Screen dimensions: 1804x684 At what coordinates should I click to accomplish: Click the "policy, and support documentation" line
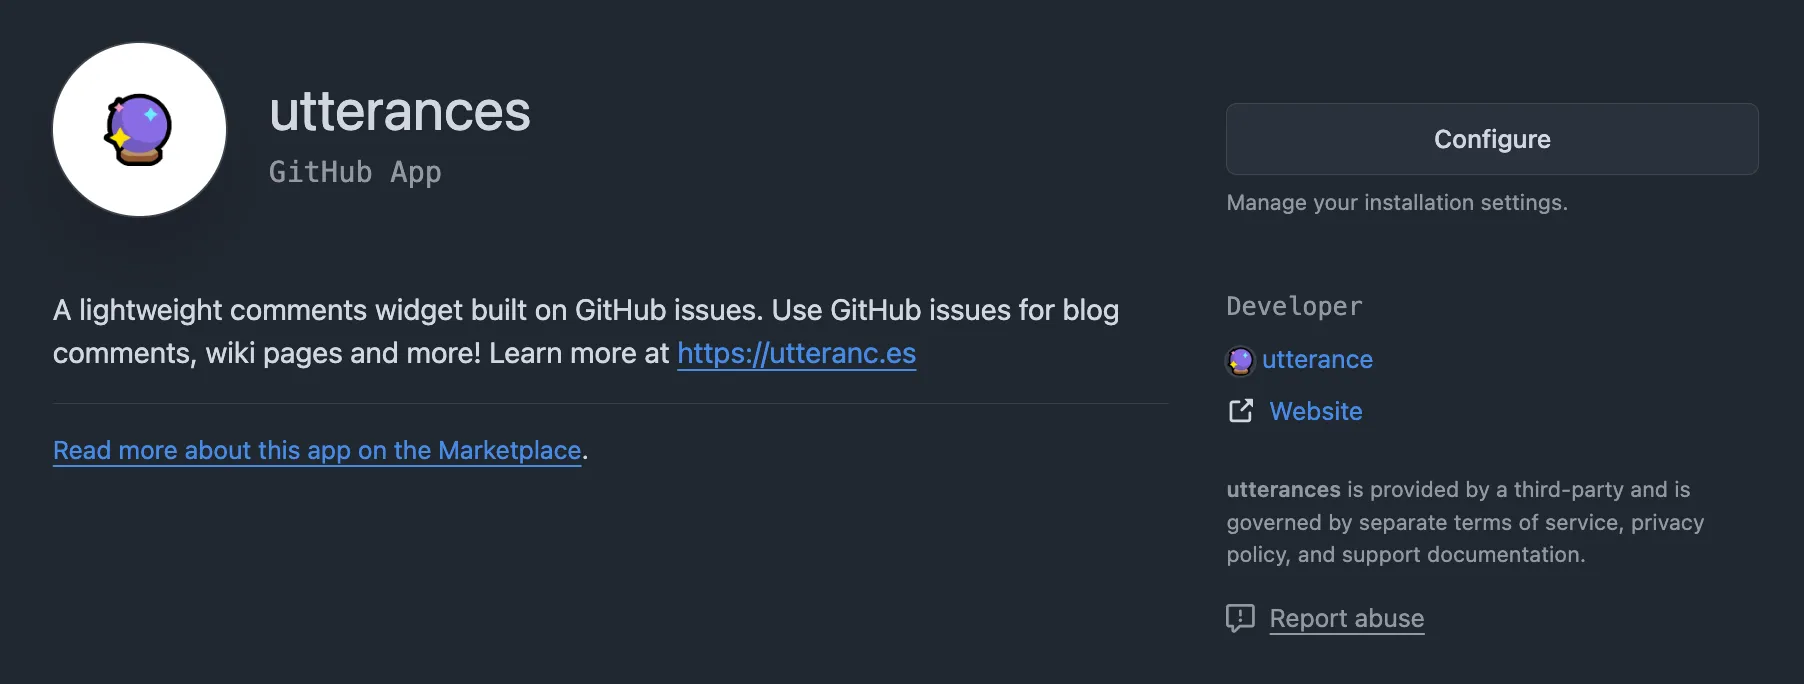(x=1405, y=555)
